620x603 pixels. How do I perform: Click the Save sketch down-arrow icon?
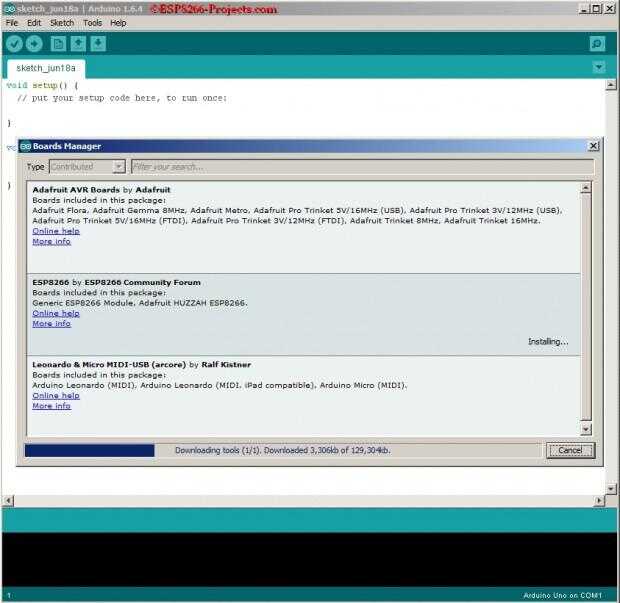[x=98, y=43]
